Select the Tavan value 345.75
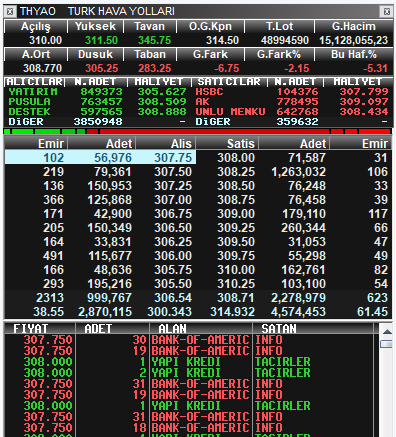Image resolution: width=396 pixels, height=437 pixels. (155, 40)
